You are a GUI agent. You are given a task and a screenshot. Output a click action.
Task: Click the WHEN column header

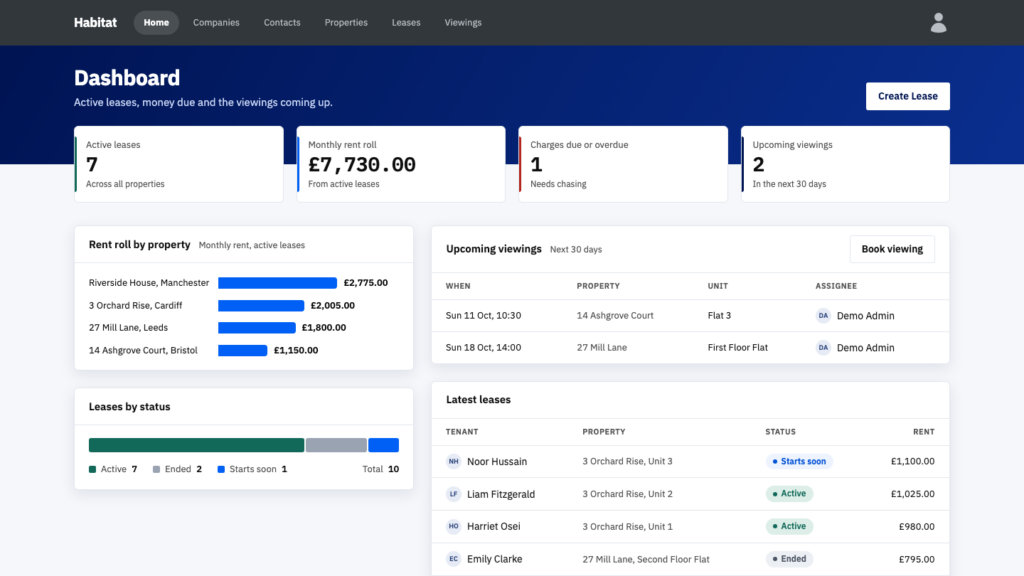pyautogui.click(x=458, y=286)
